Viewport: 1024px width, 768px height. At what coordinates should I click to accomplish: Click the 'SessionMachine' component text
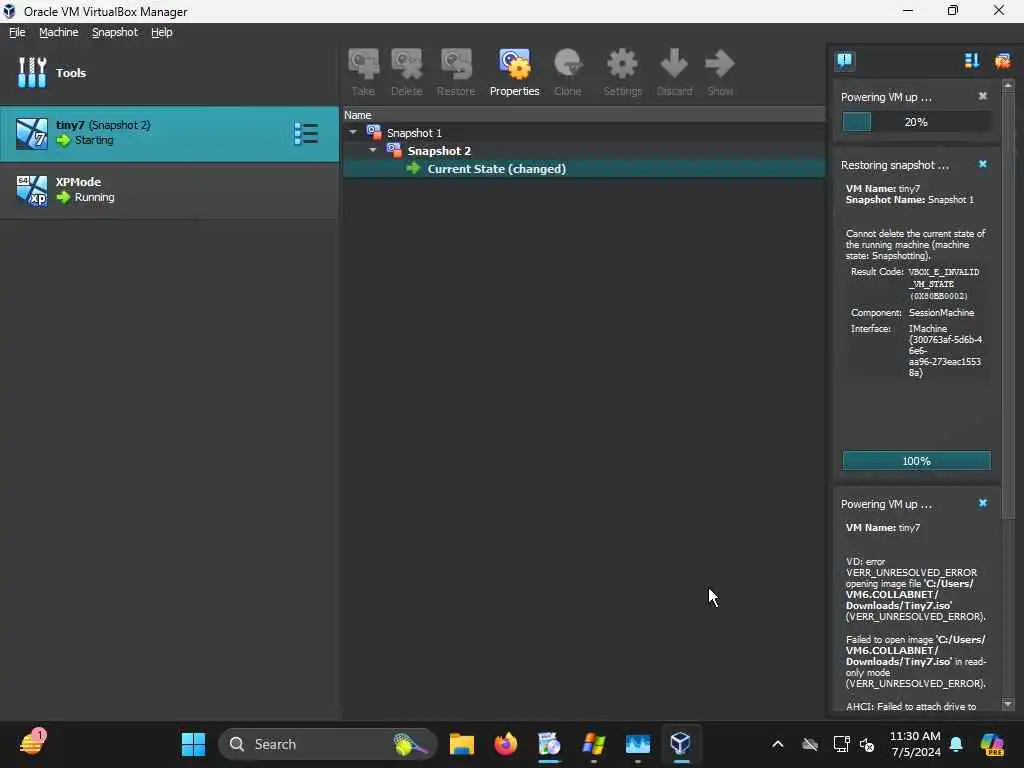pyautogui.click(x=941, y=313)
